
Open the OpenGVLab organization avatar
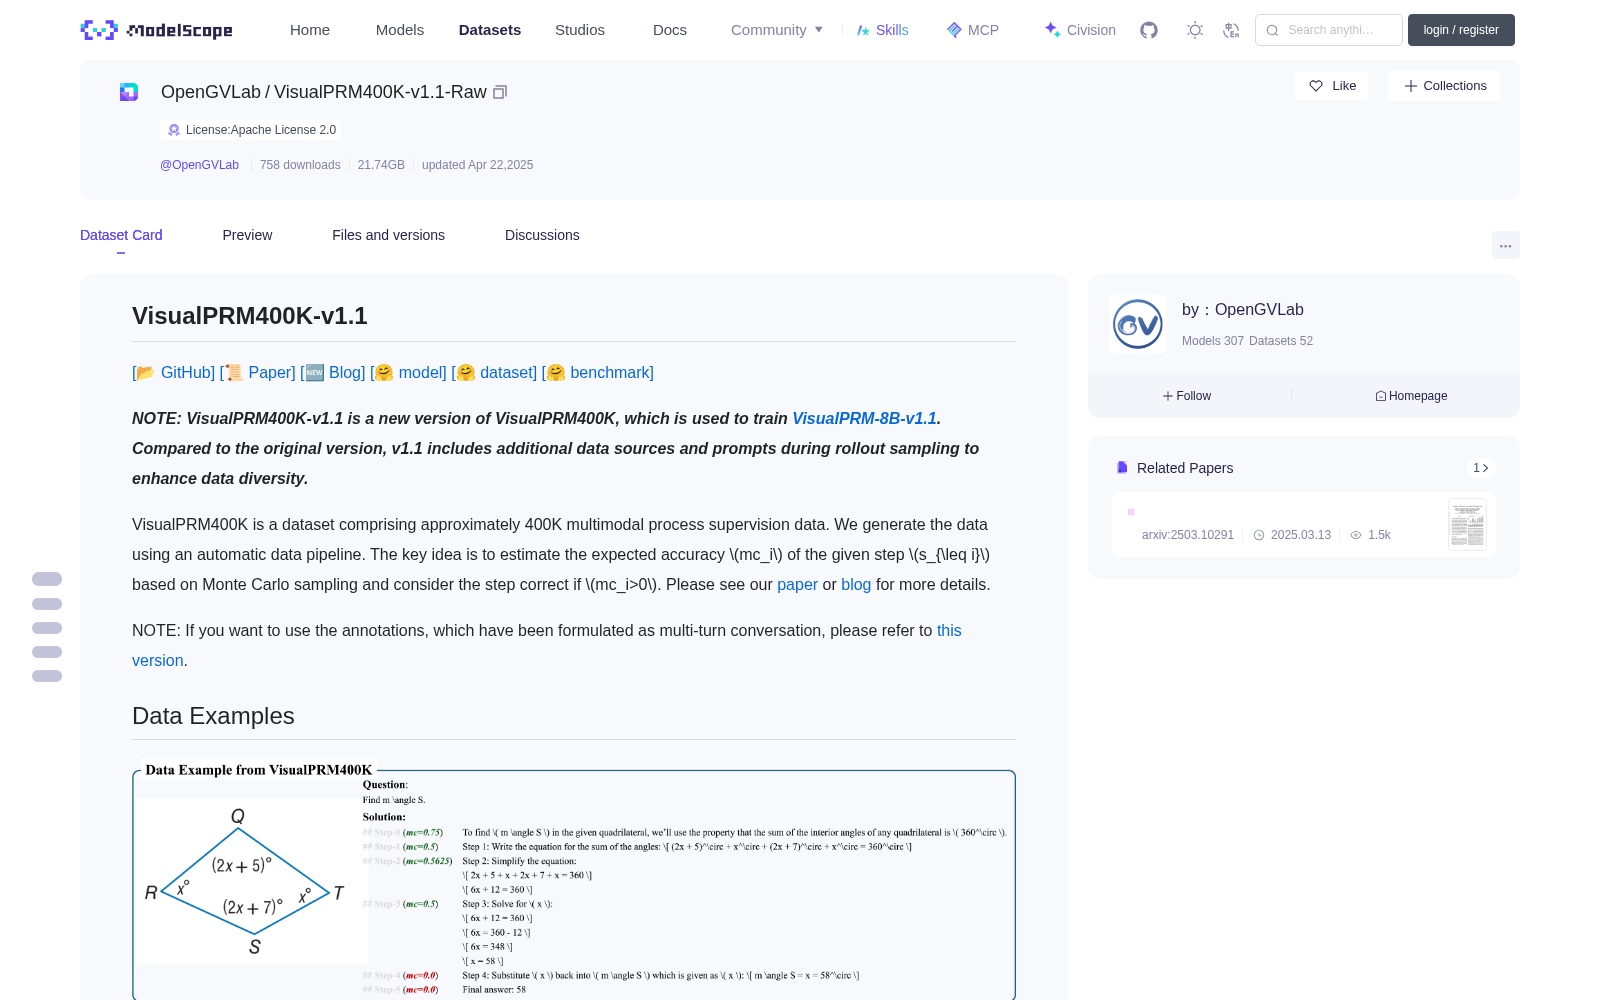1138,324
